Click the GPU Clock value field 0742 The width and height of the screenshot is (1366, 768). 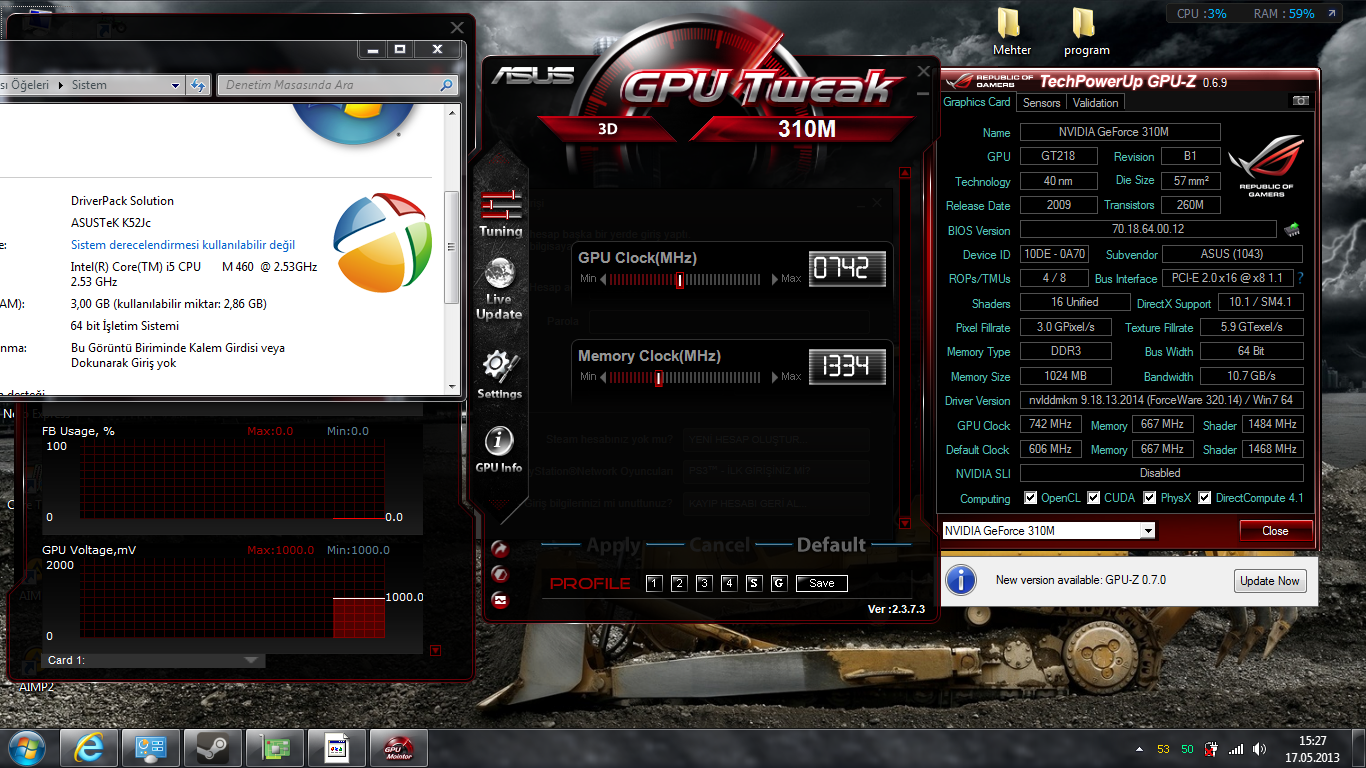[x=847, y=268]
